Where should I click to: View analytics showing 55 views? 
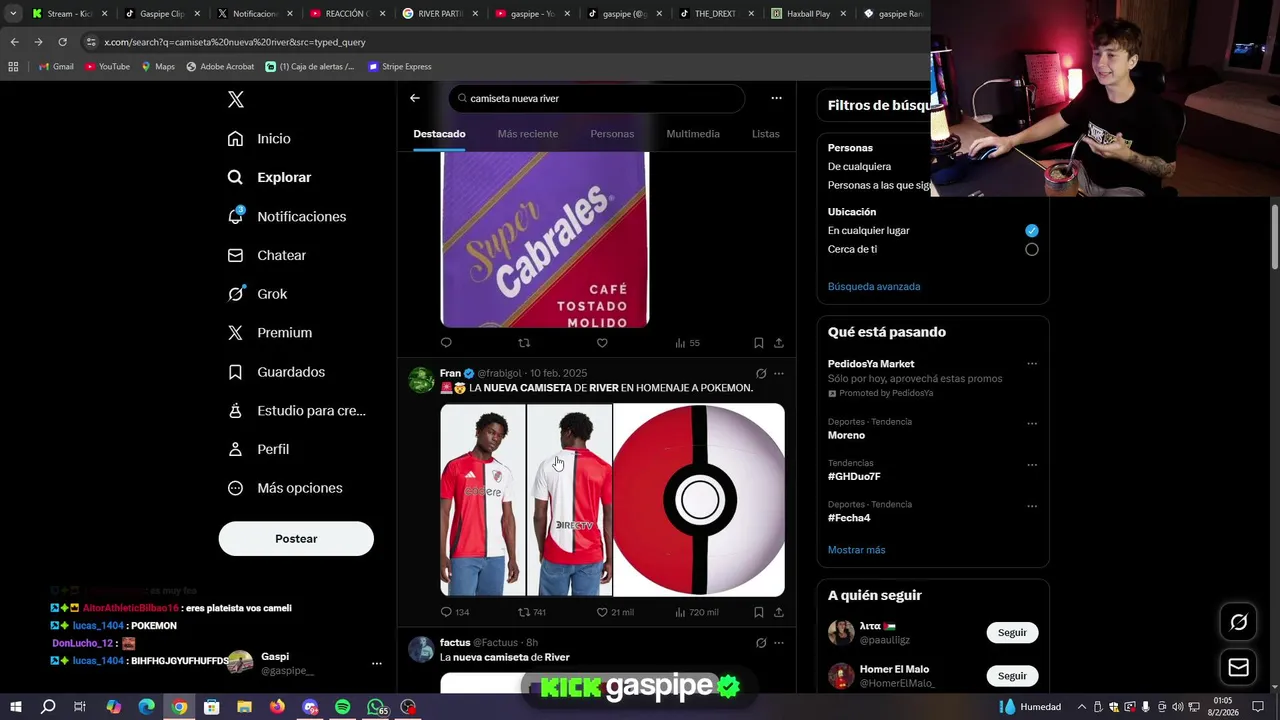click(687, 343)
